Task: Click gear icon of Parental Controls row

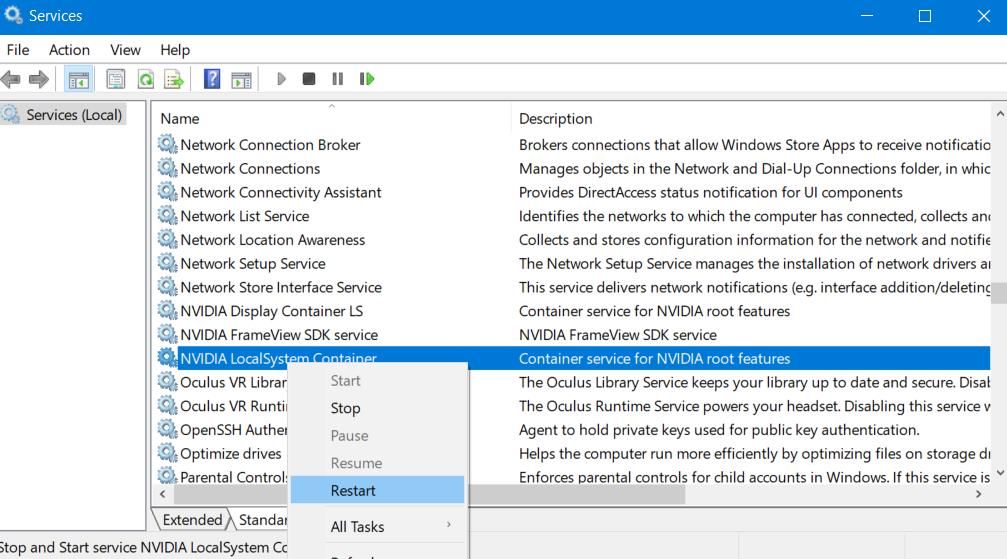Action: click(x=168, y=476)
